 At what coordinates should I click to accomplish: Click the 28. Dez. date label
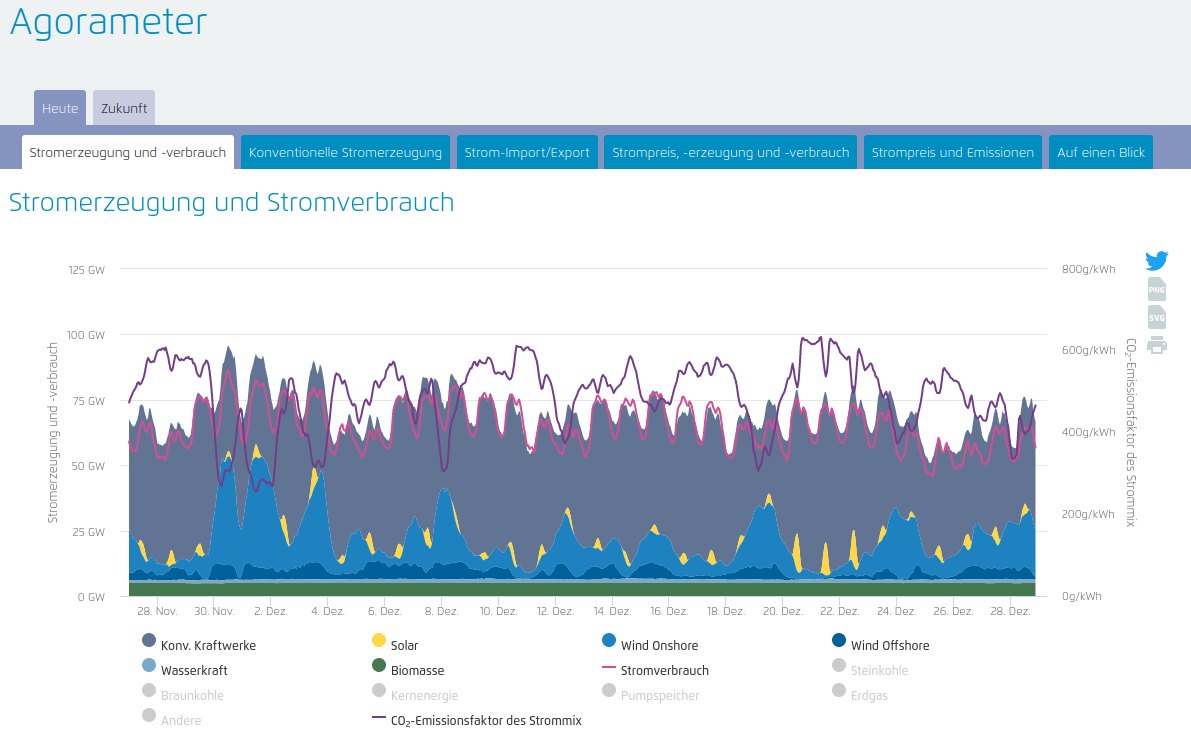click(1010, 610)
